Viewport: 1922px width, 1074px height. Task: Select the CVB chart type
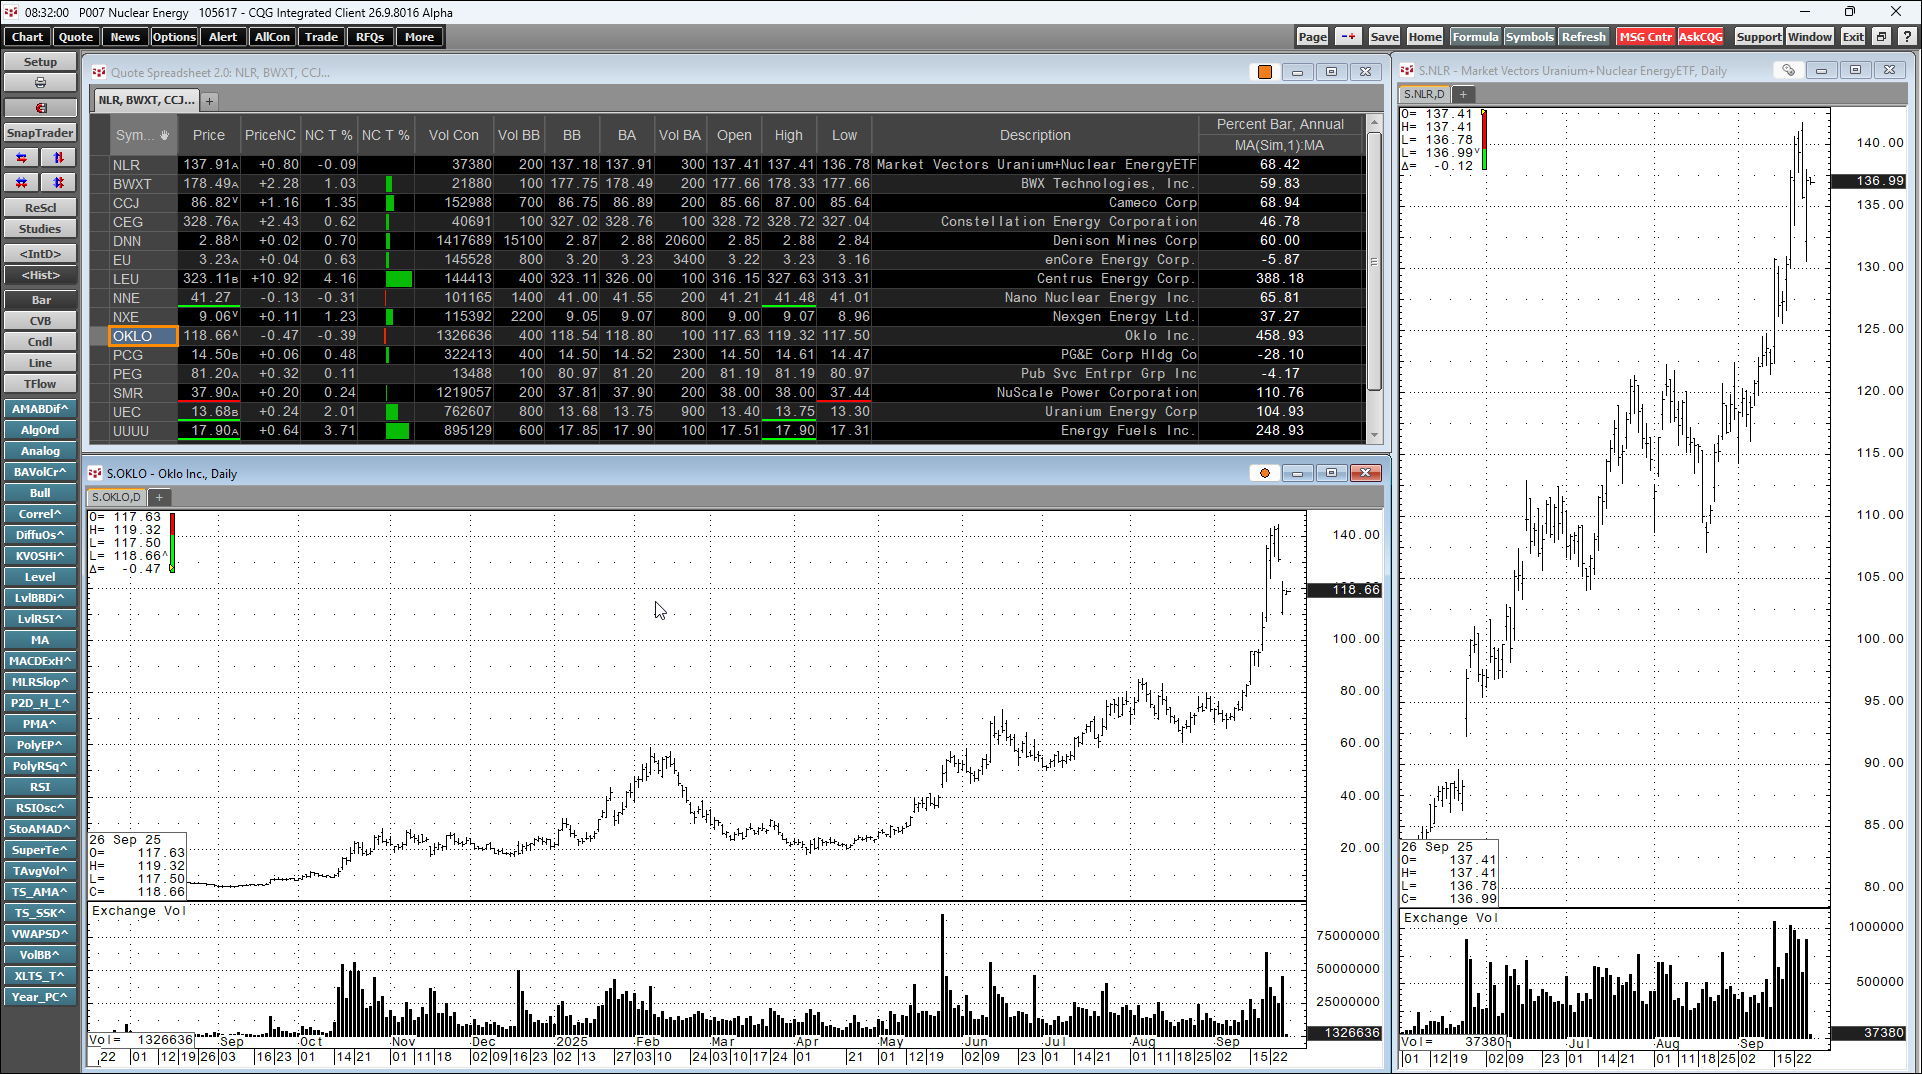[x=40, y=321]
